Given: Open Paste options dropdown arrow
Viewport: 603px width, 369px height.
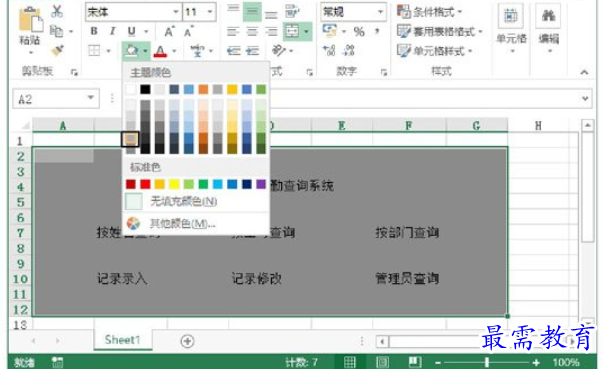Looking at the screenshot, I should [31, 52].
